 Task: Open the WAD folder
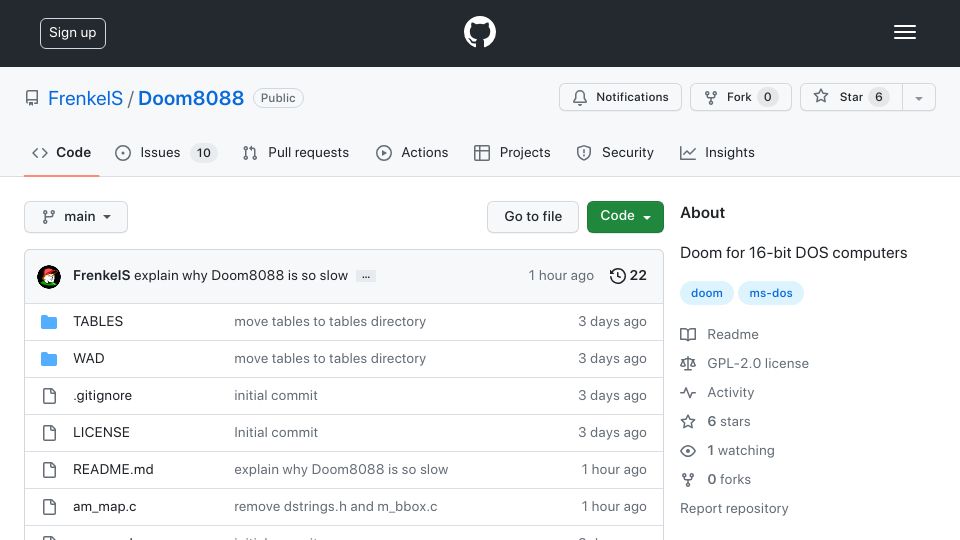tap(89, 358)
